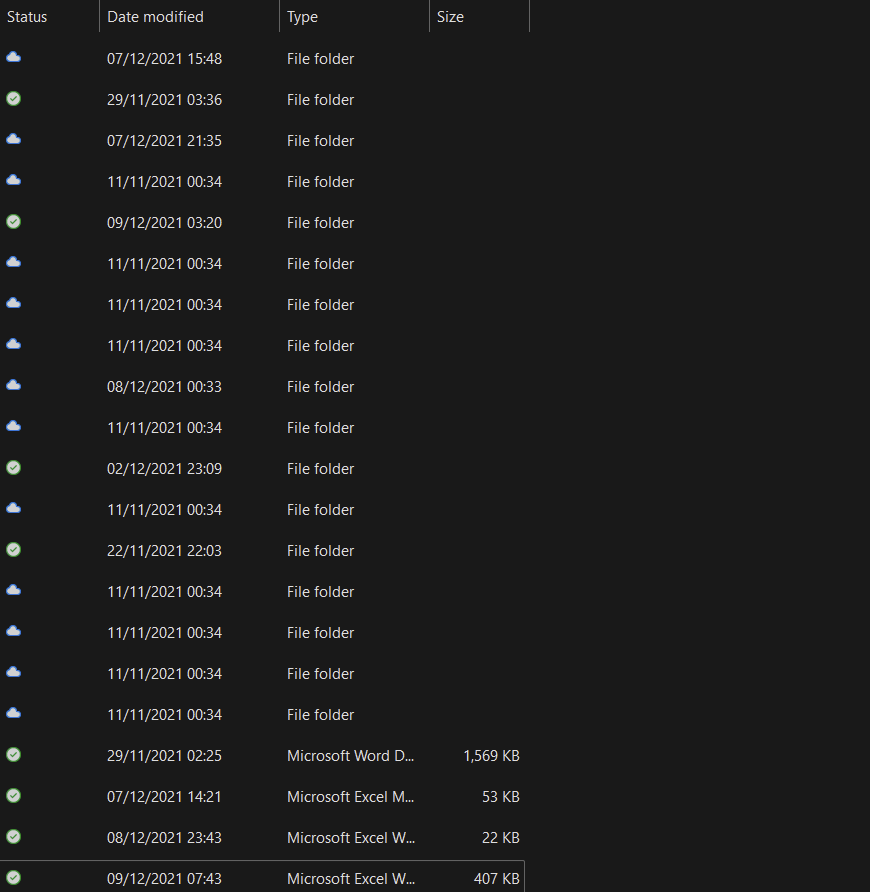Click the synced icon of the 407 KB Excel file

14,877
